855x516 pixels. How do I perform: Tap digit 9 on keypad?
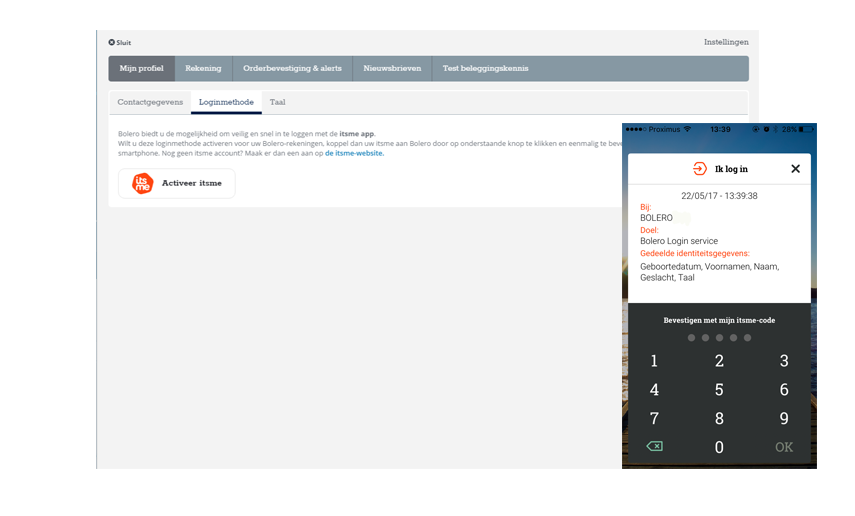coord(784,419)
